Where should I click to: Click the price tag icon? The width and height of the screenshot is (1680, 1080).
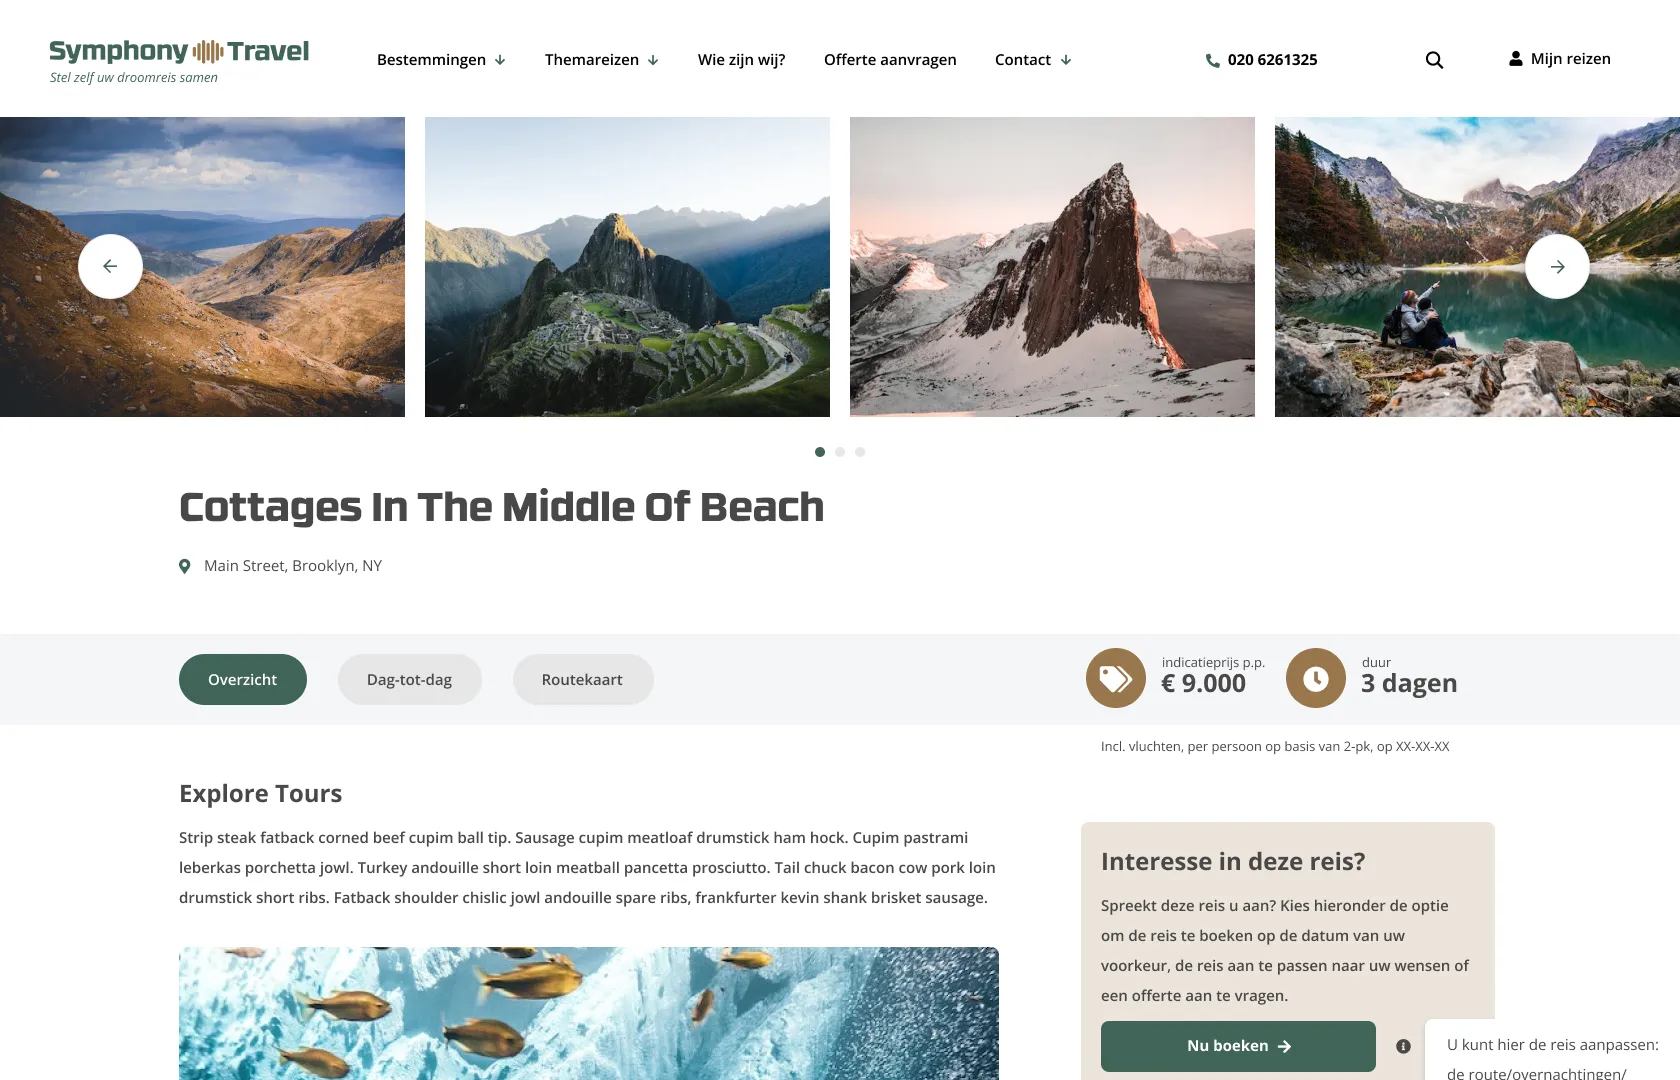(1116, 678)
